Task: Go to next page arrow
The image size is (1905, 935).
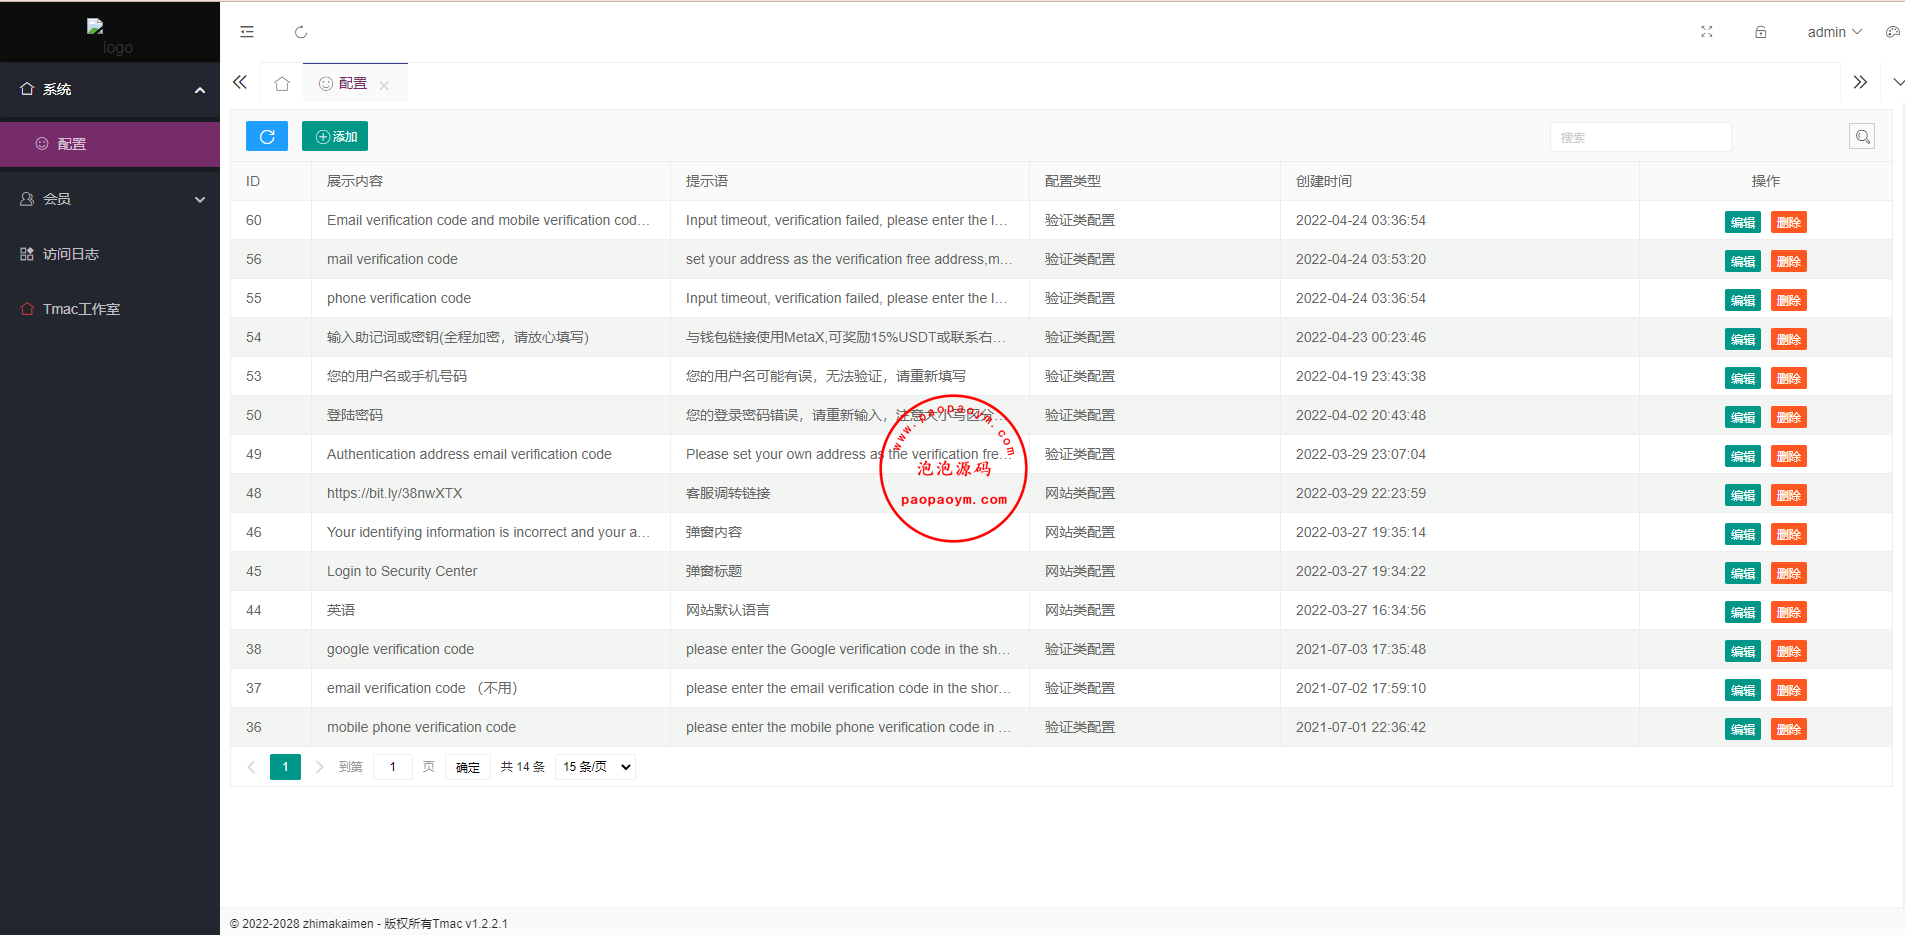Action: pos(319,767)
